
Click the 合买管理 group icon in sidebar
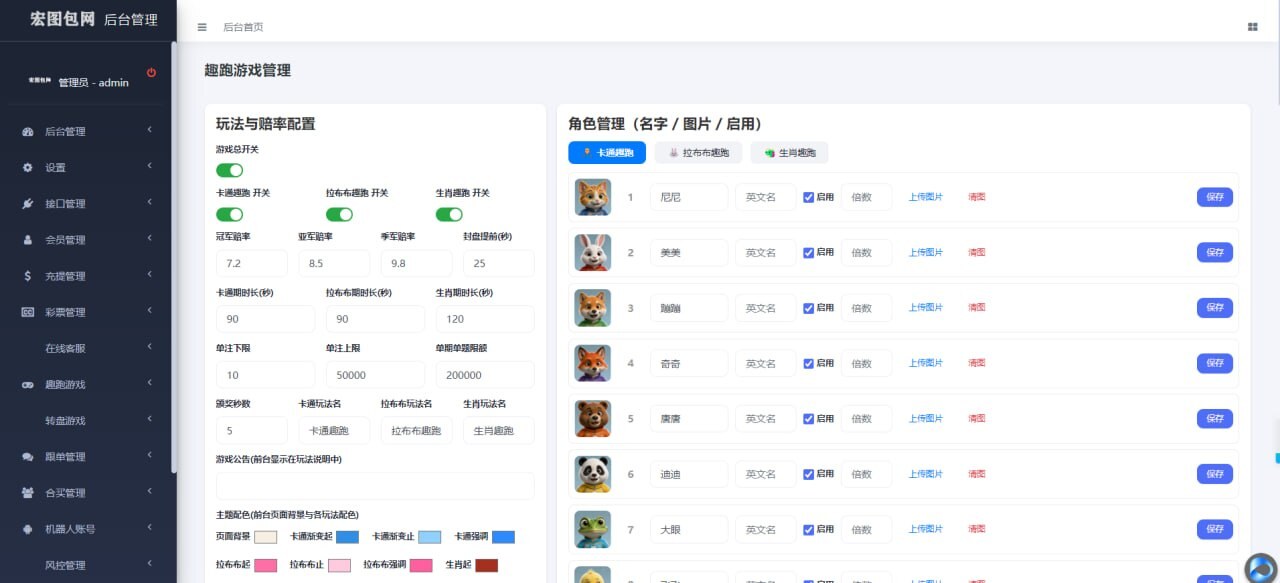tap(28, 493)
